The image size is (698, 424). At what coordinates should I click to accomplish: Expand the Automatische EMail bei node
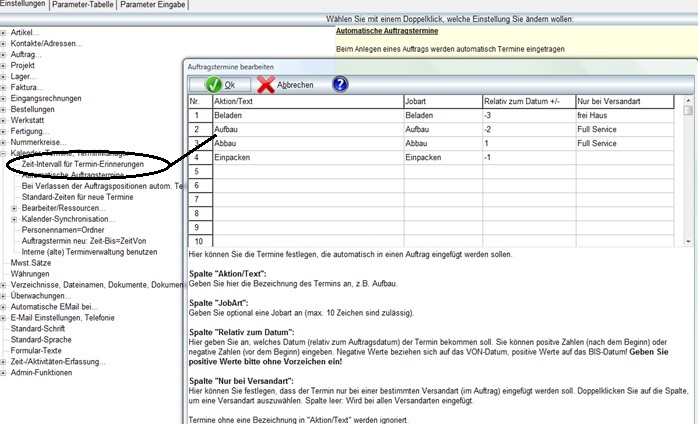(3, 307)
